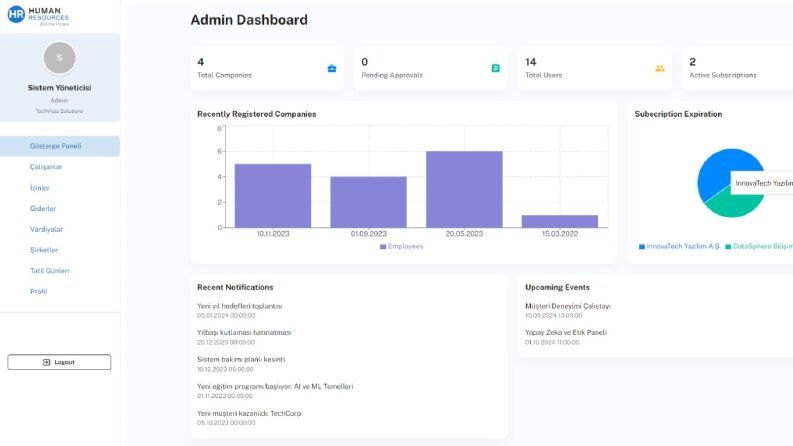Click the yellow people icon on Total Users
Viewport: 793px width, 446px height.
pos(659,68)
